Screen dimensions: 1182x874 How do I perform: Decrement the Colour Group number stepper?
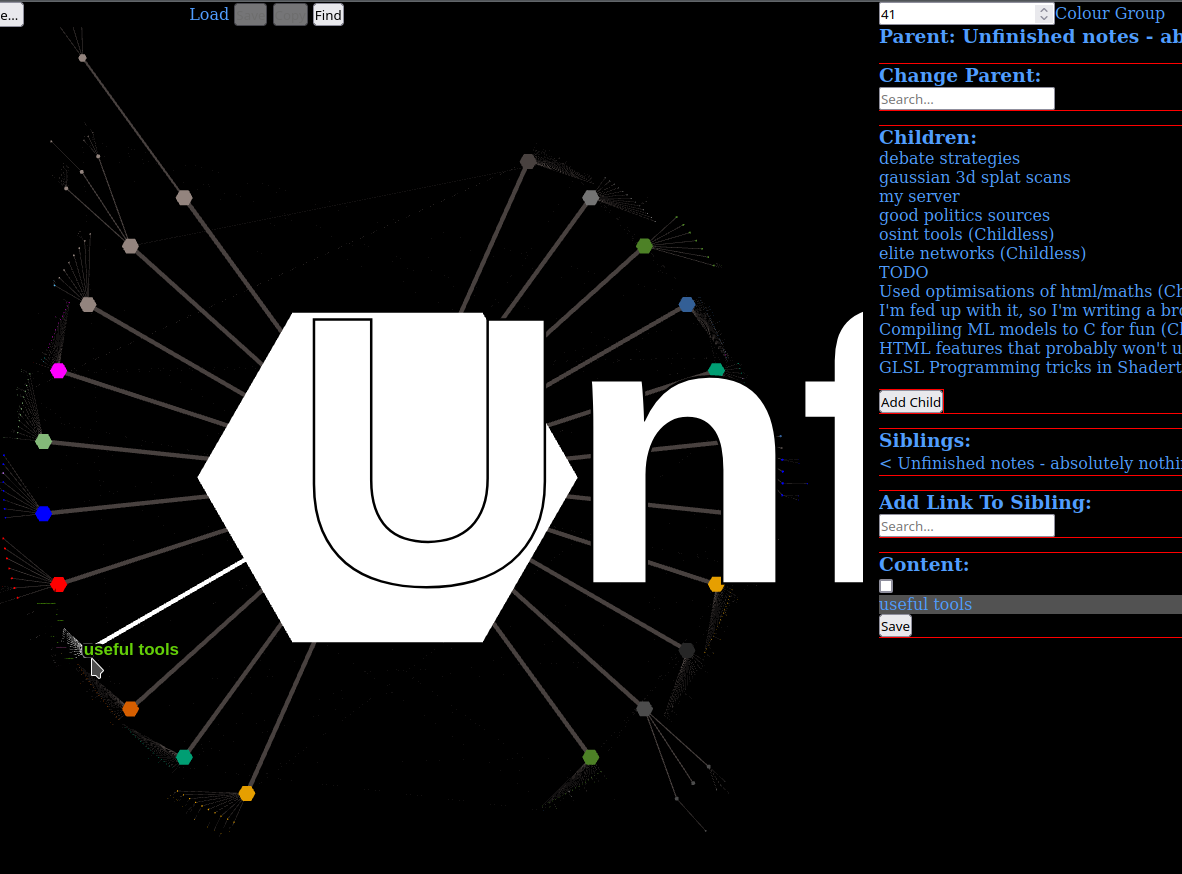tap(1044, 18)
